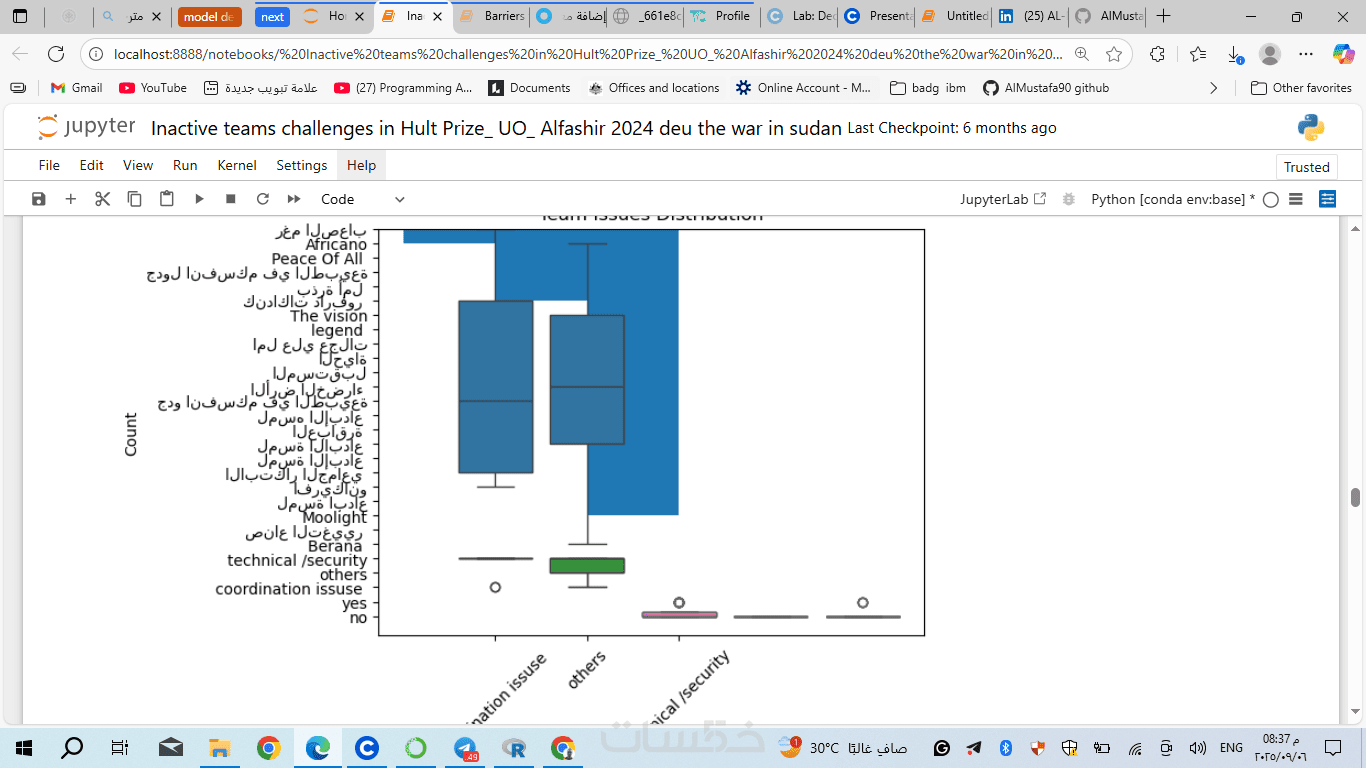Open the Documents bookmark

click(529, 88)
